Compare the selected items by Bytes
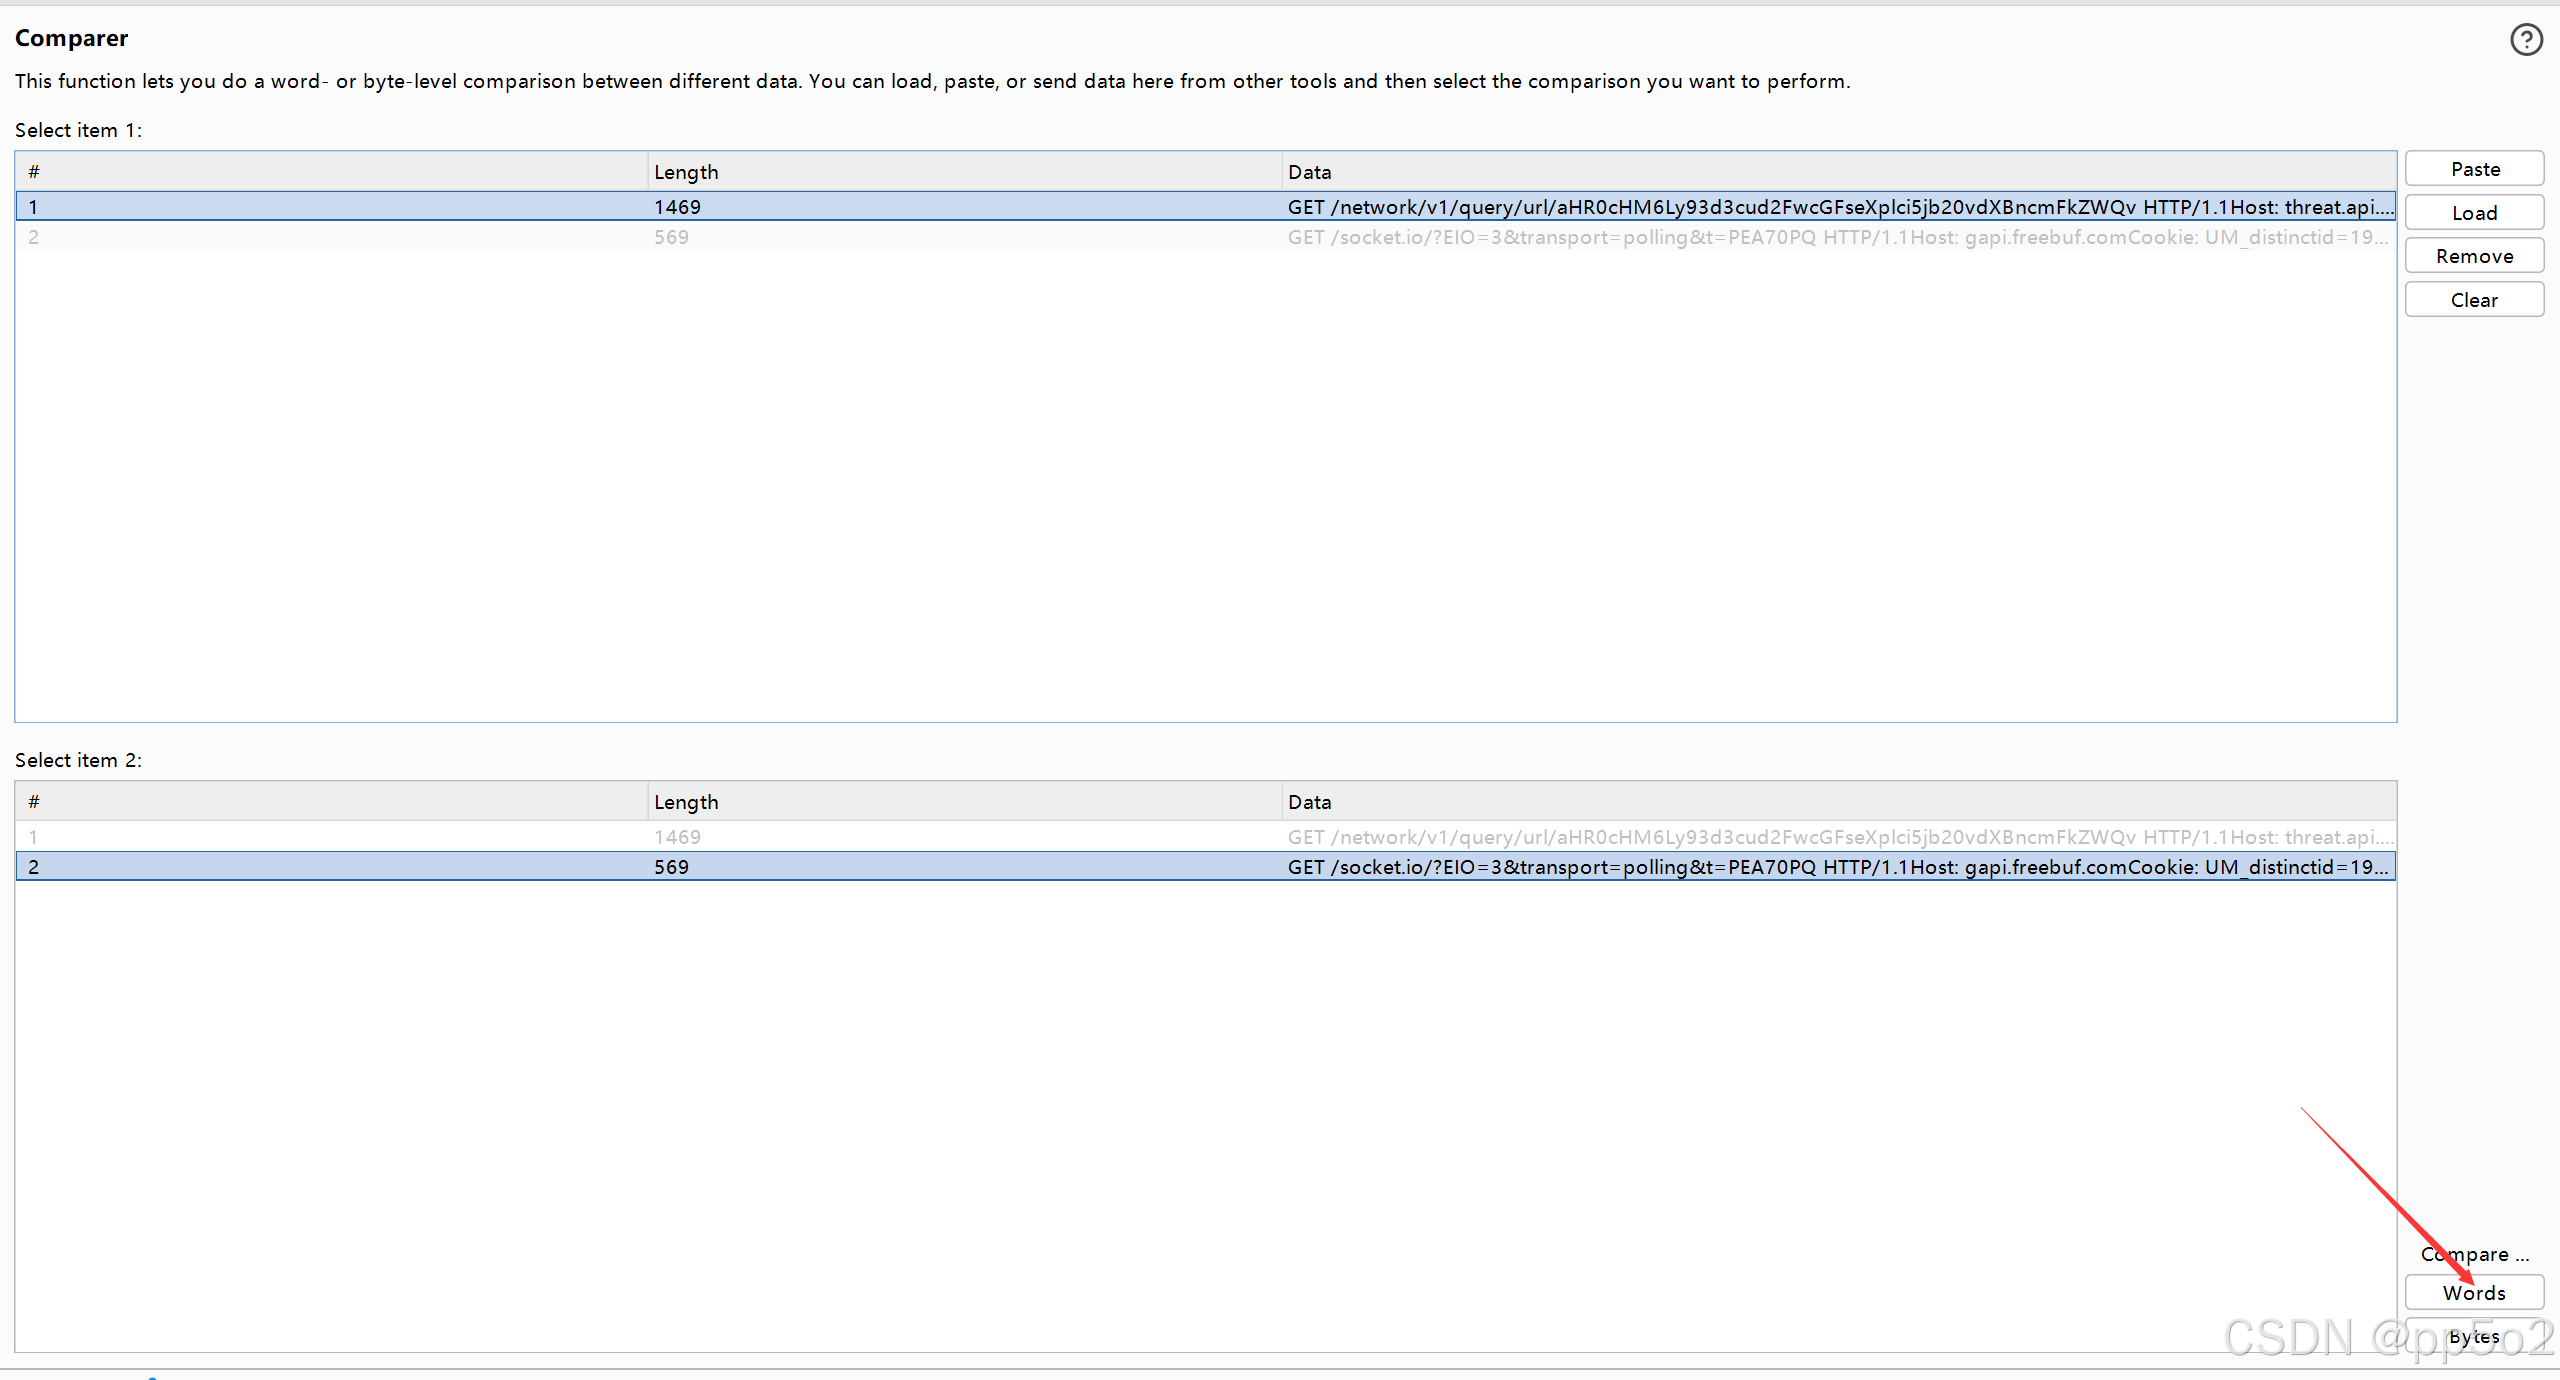The height and width of the screenshot is (1380, 2560). click(2473, 1336)
